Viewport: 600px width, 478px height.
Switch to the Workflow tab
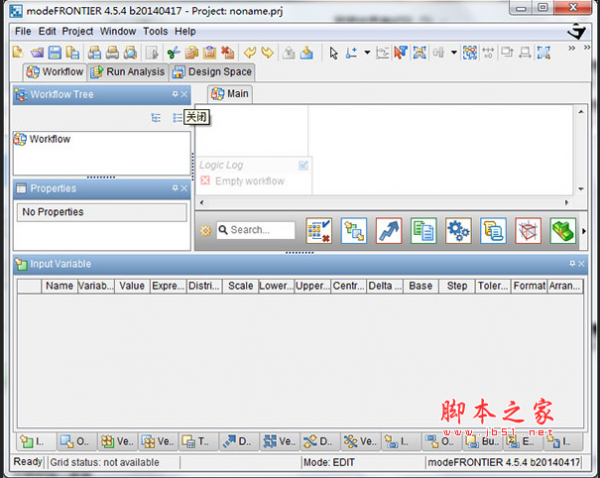click(55, 72)
